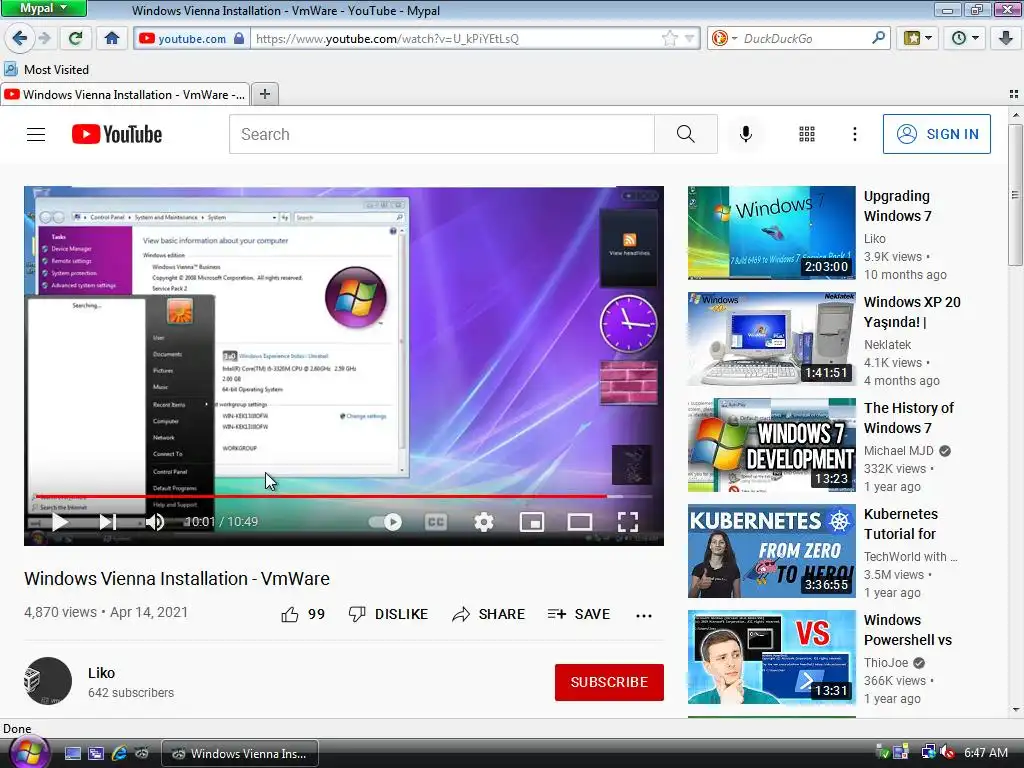This screenshot has width=1024, height=768.
Task: Open the Michael MJD channel name
Action: tap(899, 451)
